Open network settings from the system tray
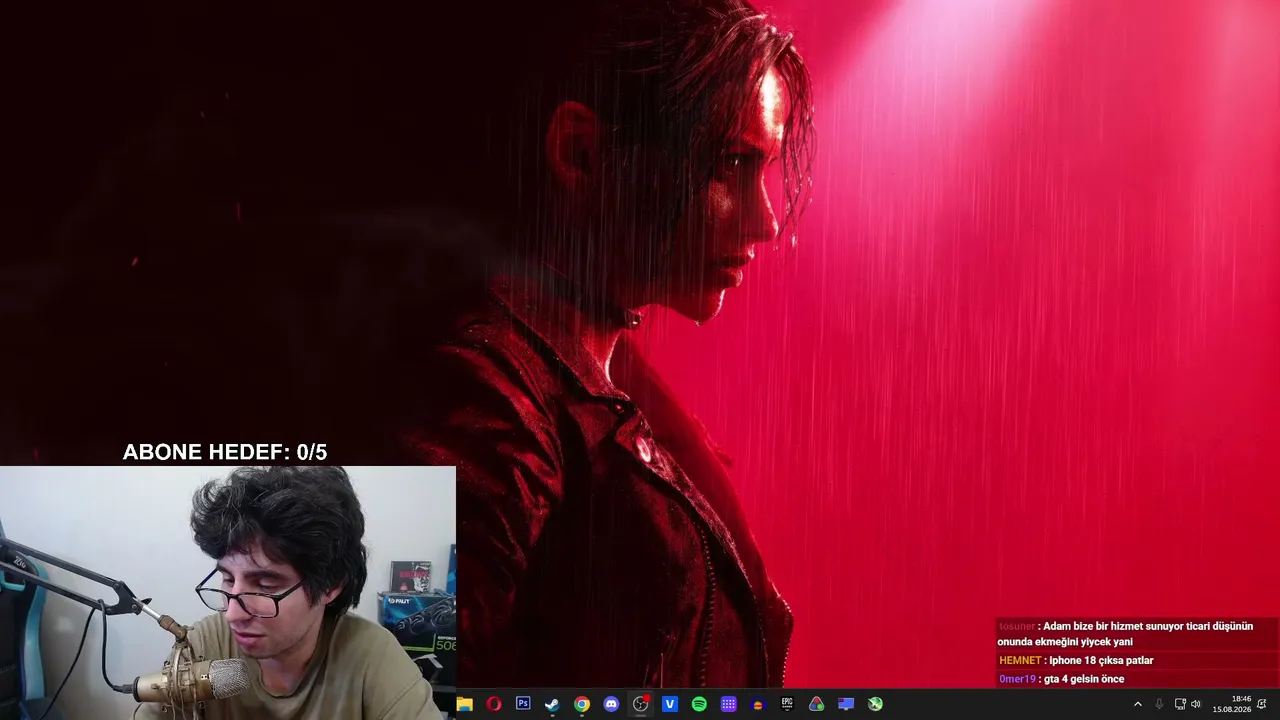Viewport: 1280px width, 720px height. click(1180, 704)
